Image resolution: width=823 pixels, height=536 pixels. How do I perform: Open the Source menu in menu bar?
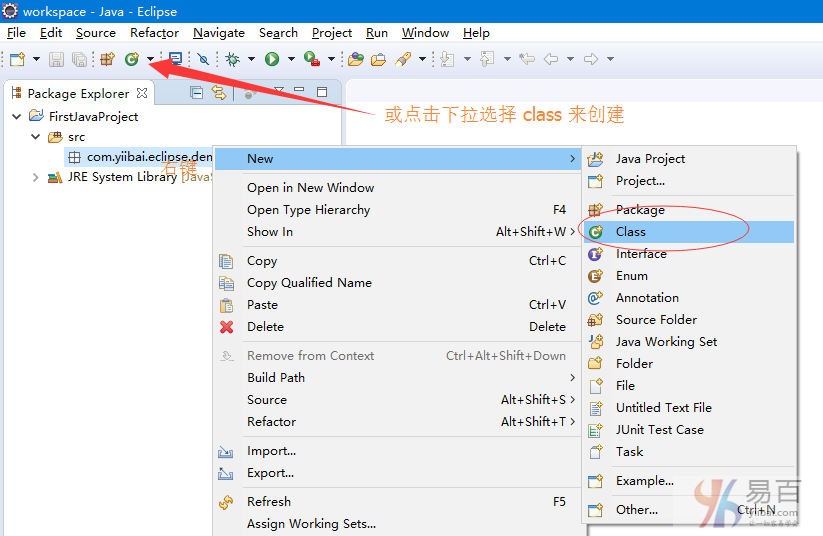coord(96,33)
